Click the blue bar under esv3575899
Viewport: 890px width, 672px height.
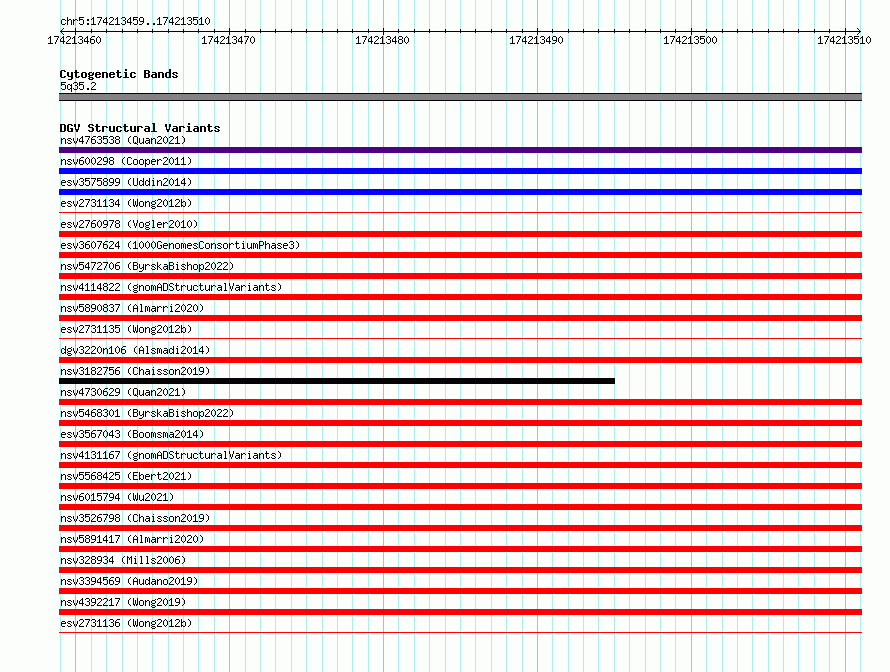coord(460,192)
